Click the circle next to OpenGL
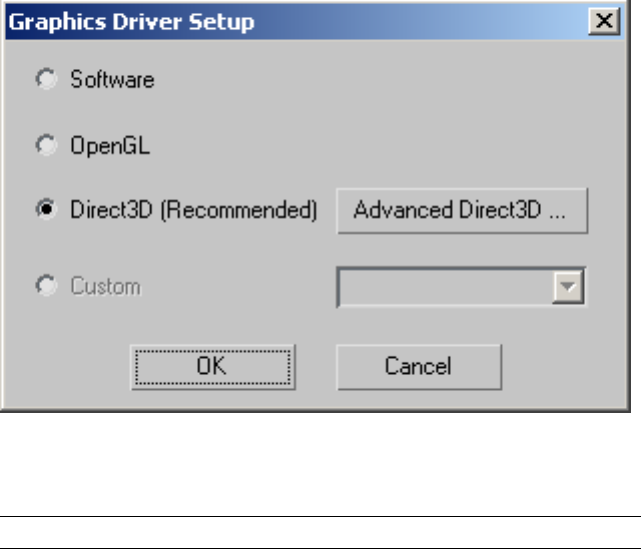The image size is (641, 549). tap(46, 146)
